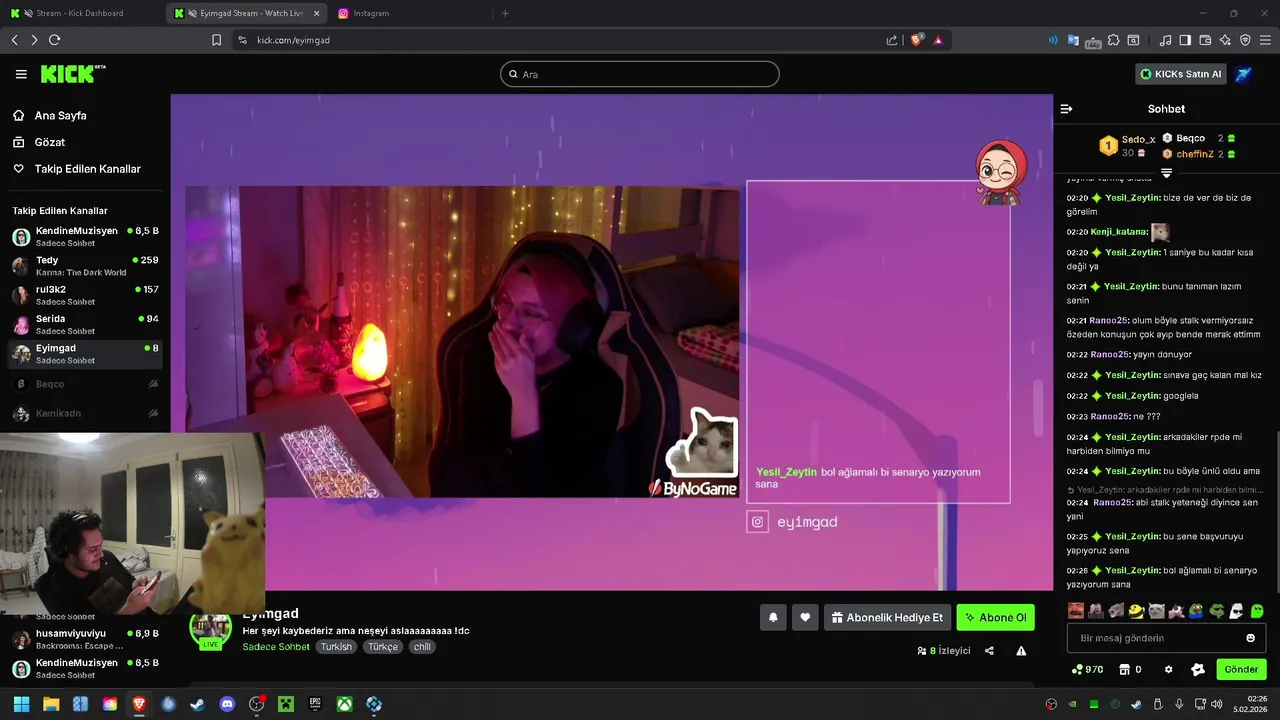
Task: Share the stream via share icon
Action: pos(989,651)
